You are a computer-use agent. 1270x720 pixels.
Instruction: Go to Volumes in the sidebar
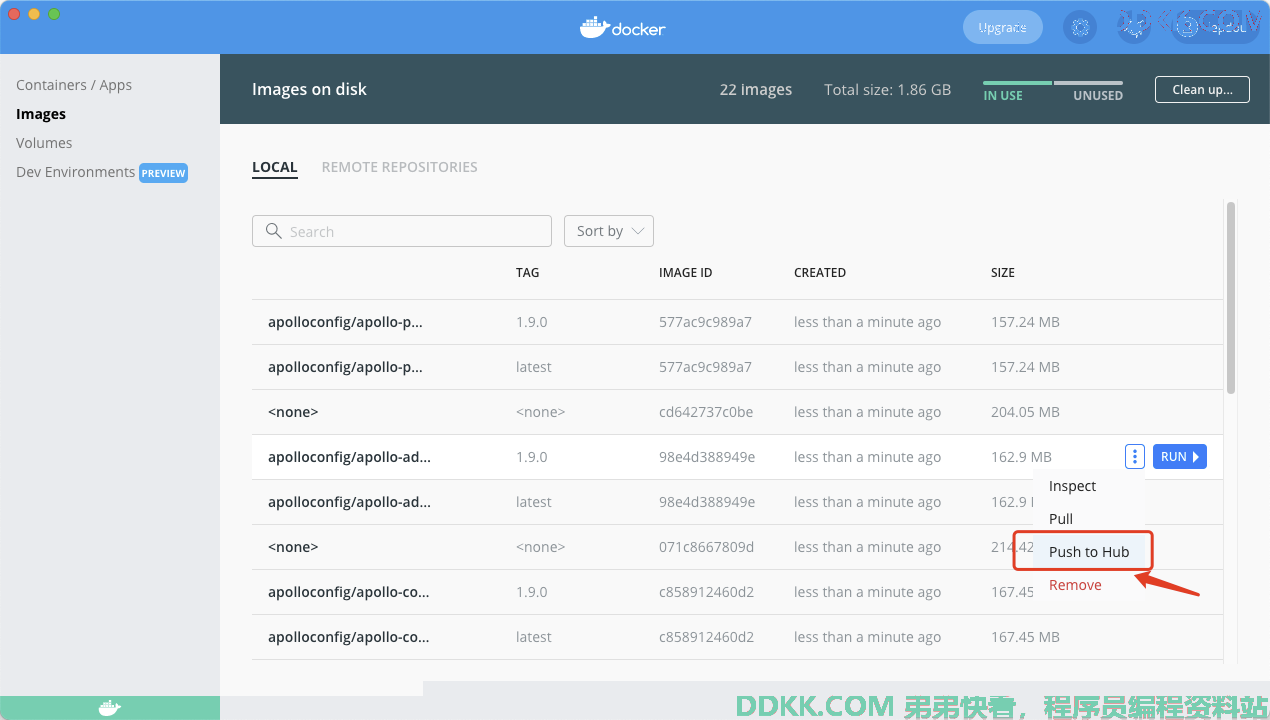tap(44, 143)
